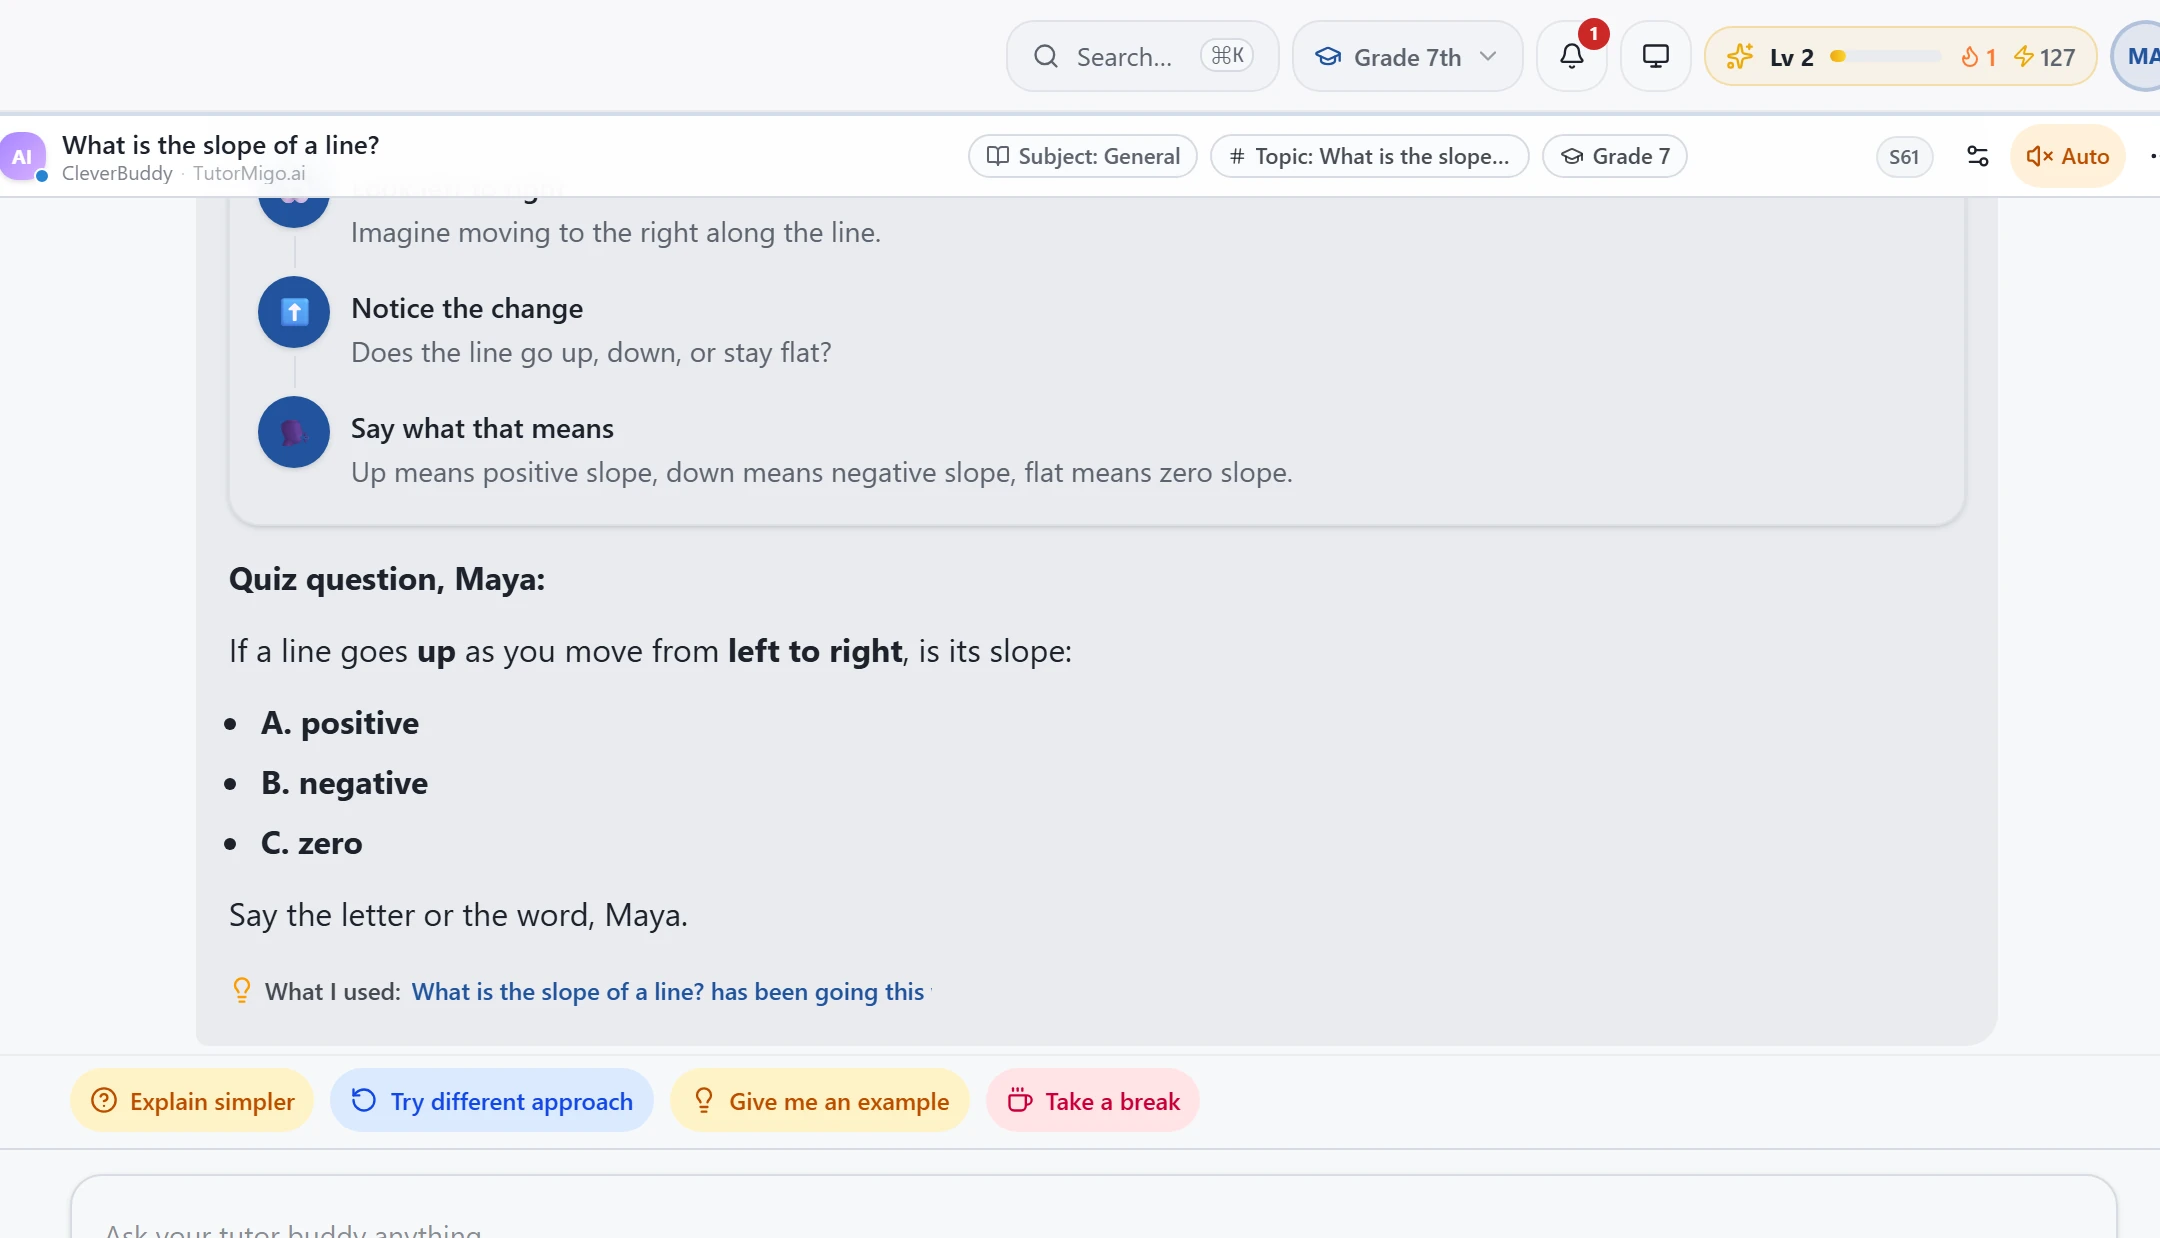Screen dimensions: 2160x1238
Task: Click the speaking head step icon
Action: click(x=294, y=432)
